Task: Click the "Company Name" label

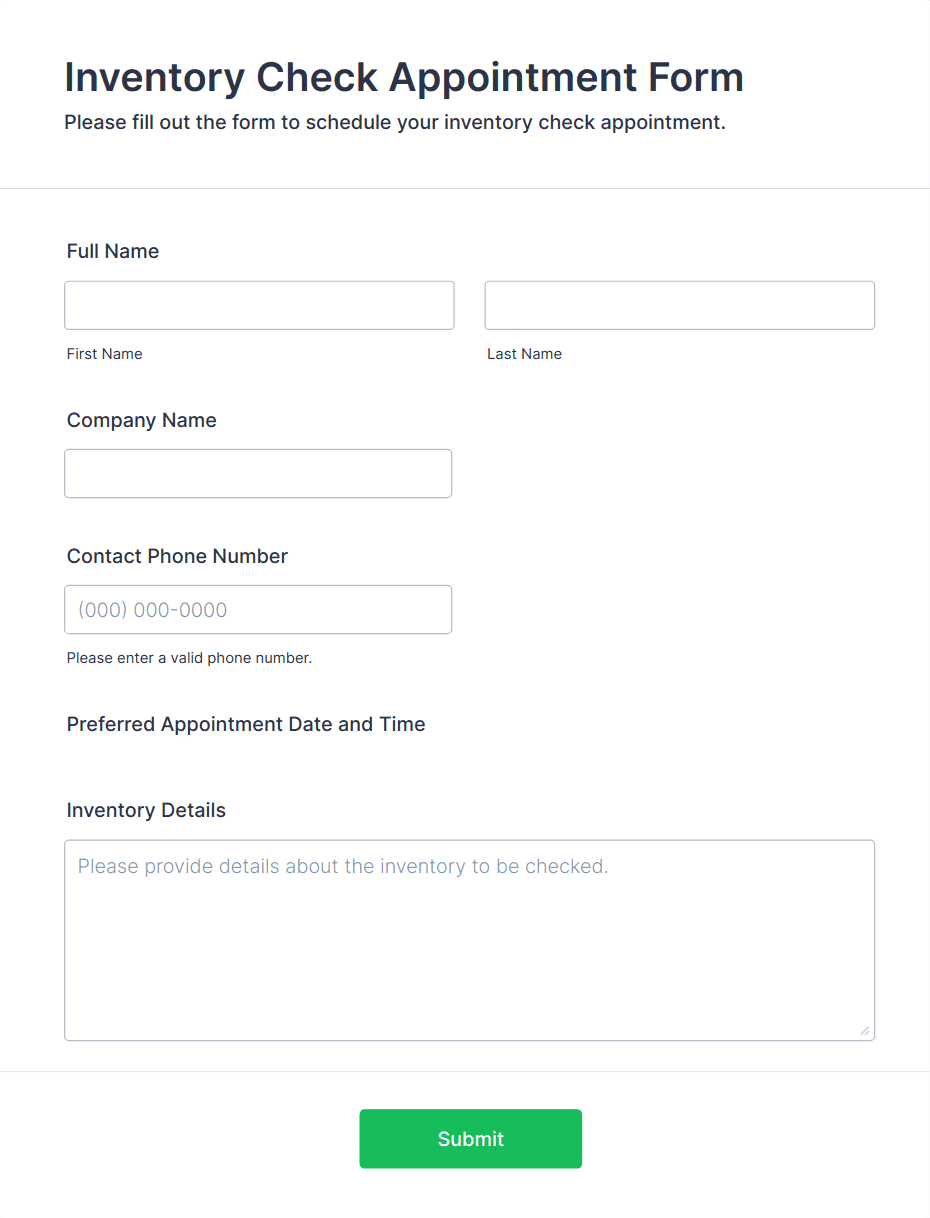Action: click(142, 420)
